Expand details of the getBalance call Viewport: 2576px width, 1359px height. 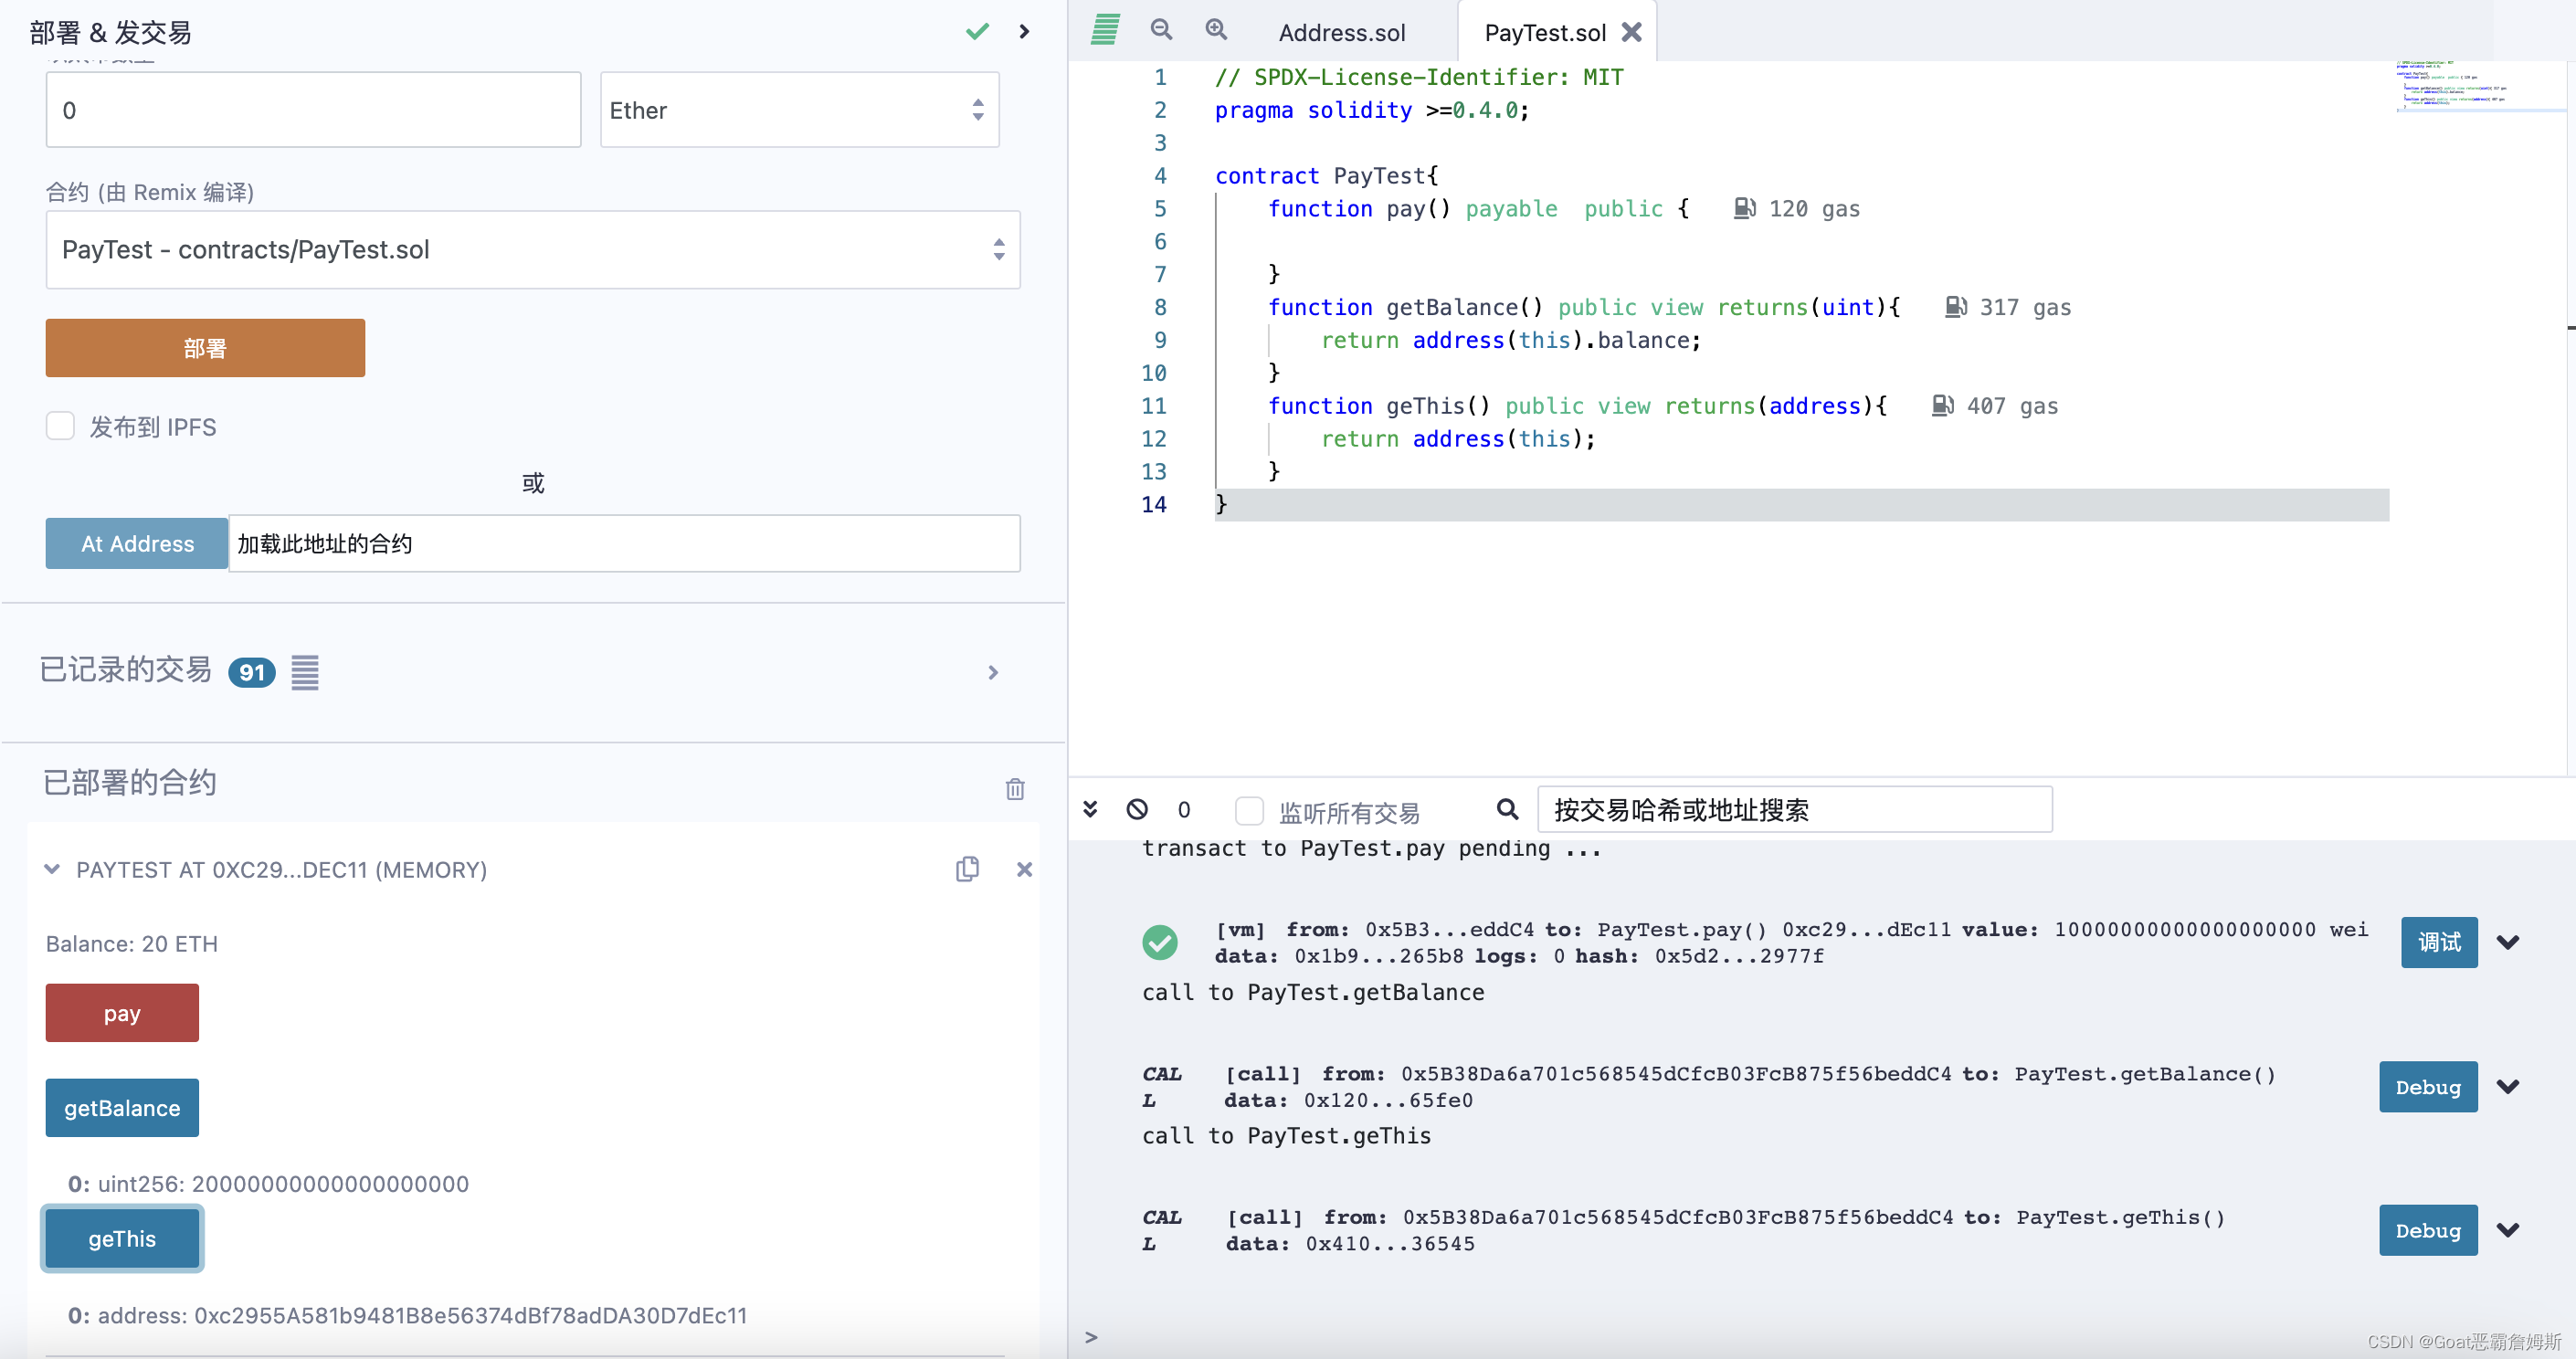pos(2507,1087)
